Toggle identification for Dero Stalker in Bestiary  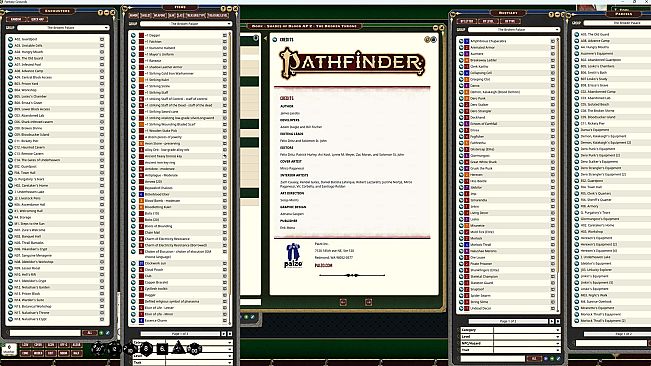click(x=553, y=105)
